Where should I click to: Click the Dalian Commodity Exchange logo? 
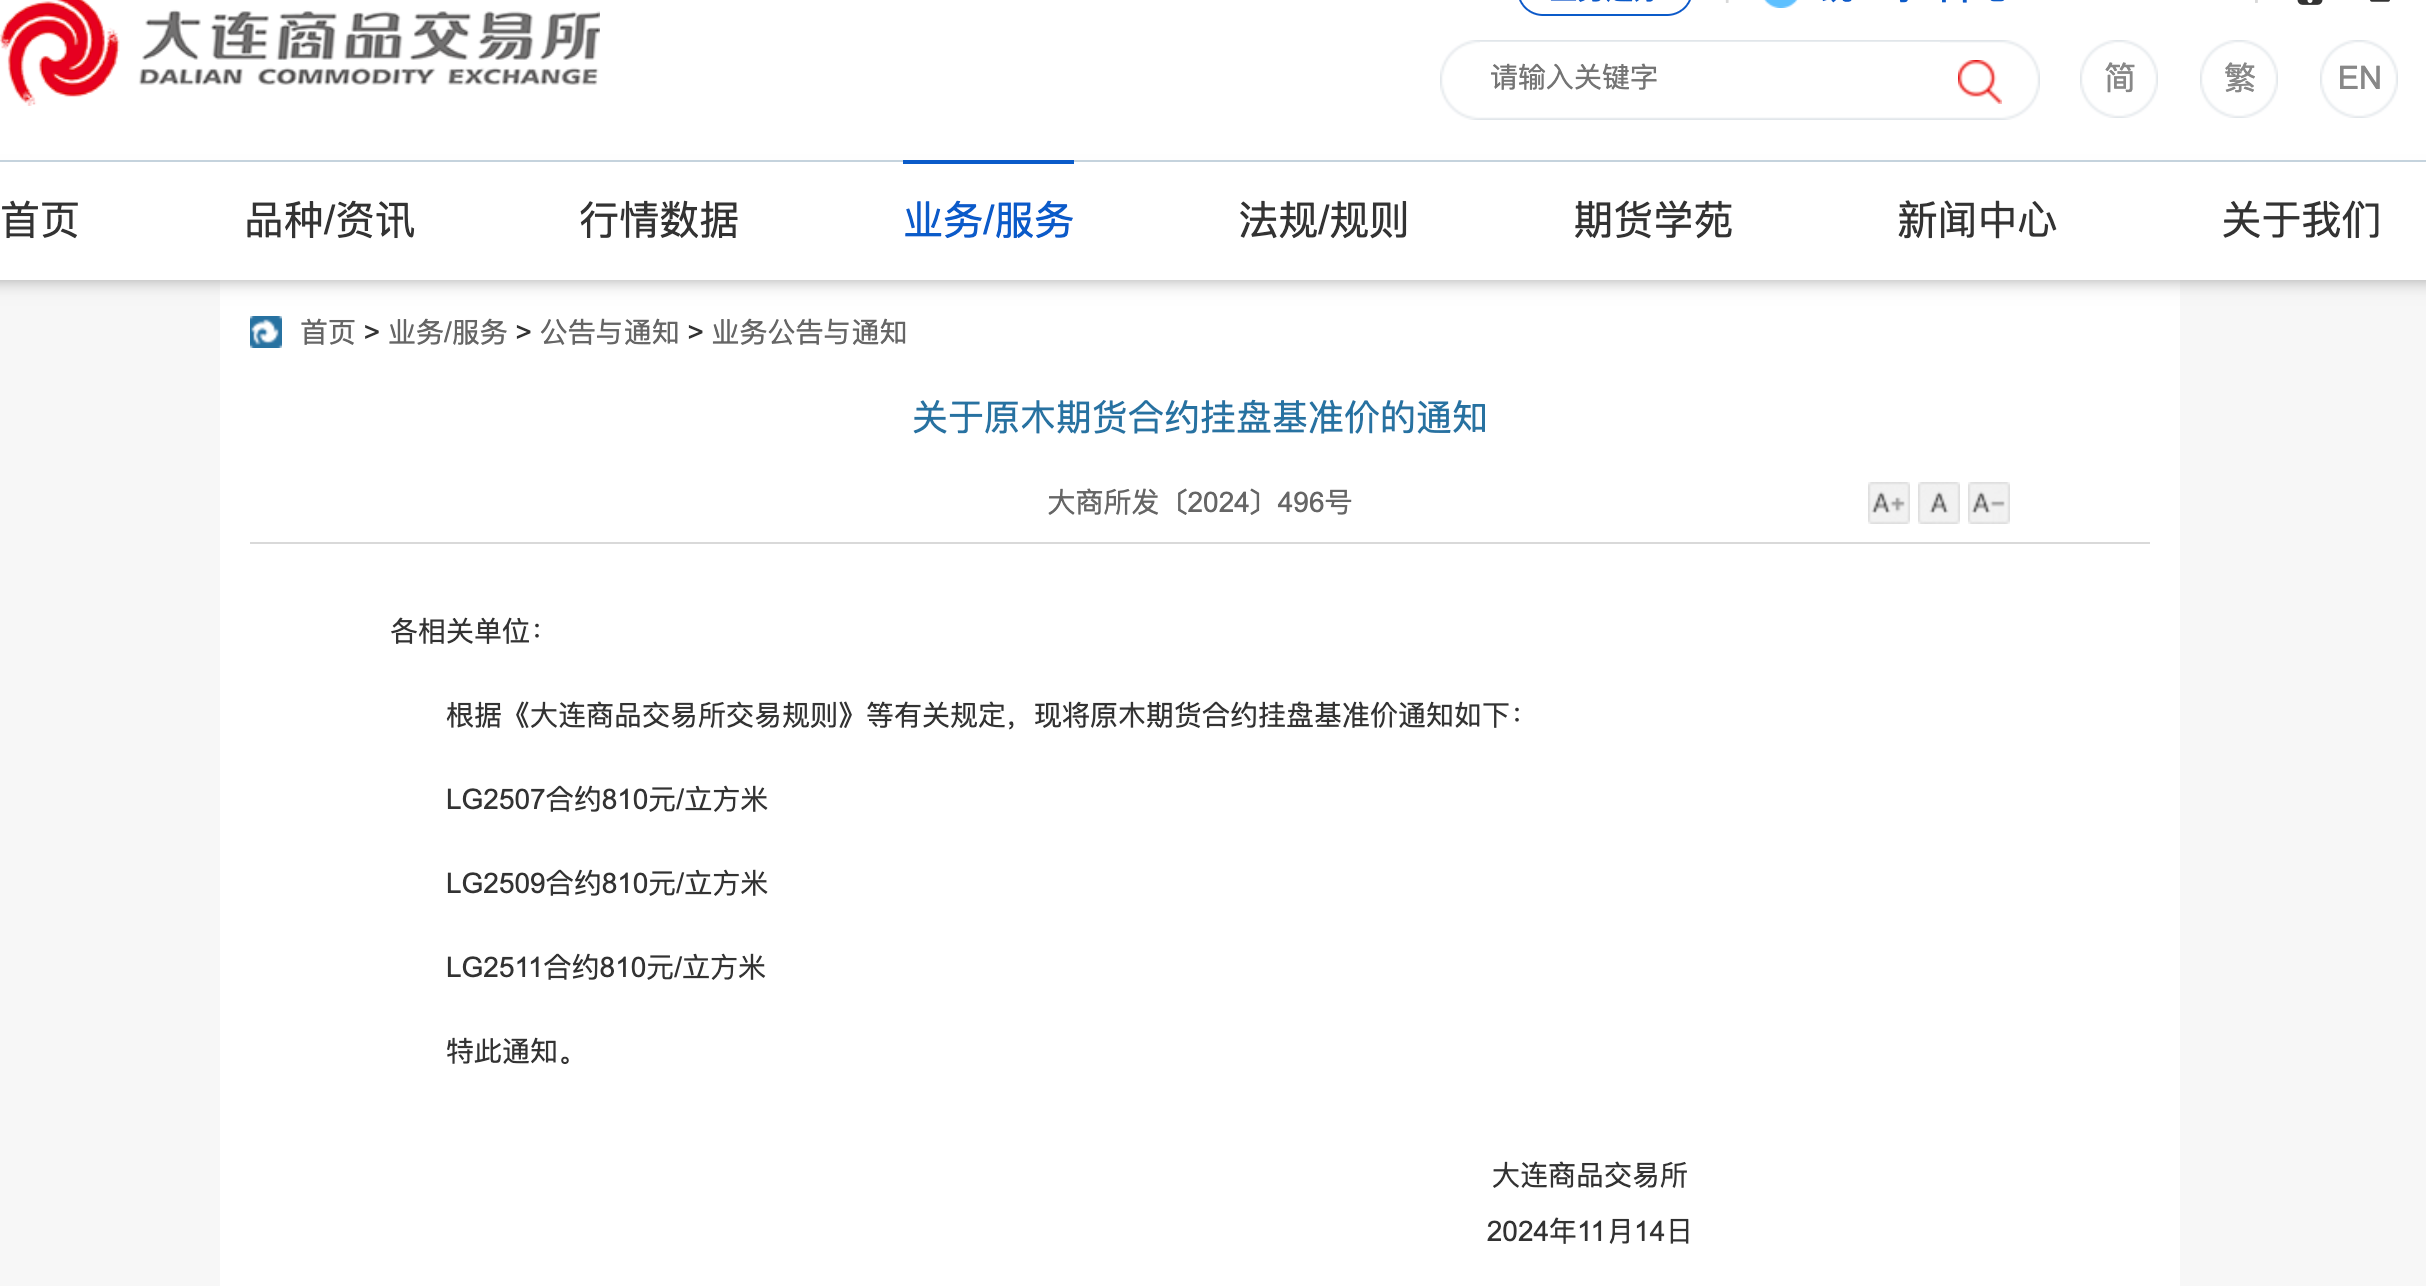point(300,50)
